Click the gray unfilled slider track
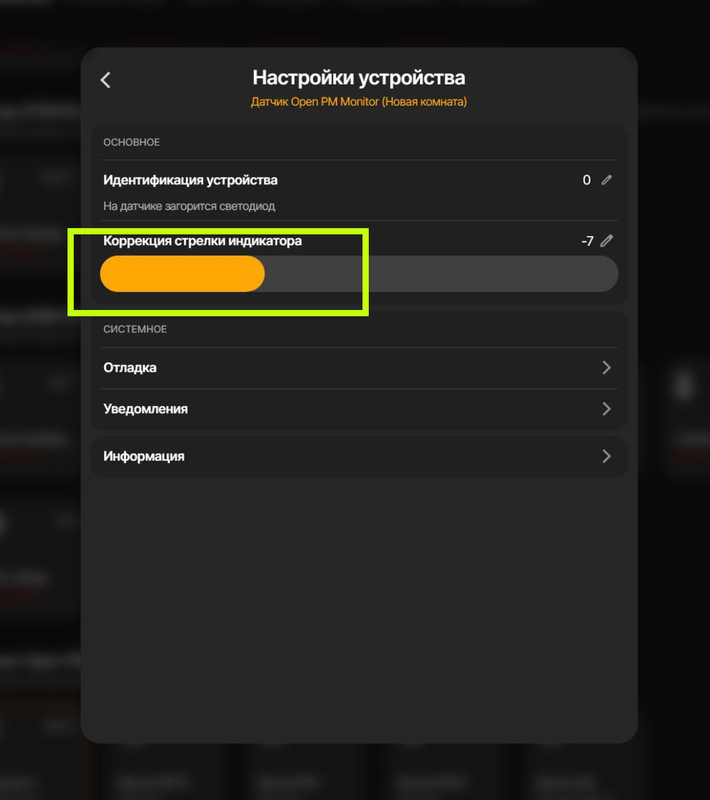 point(441,274)
